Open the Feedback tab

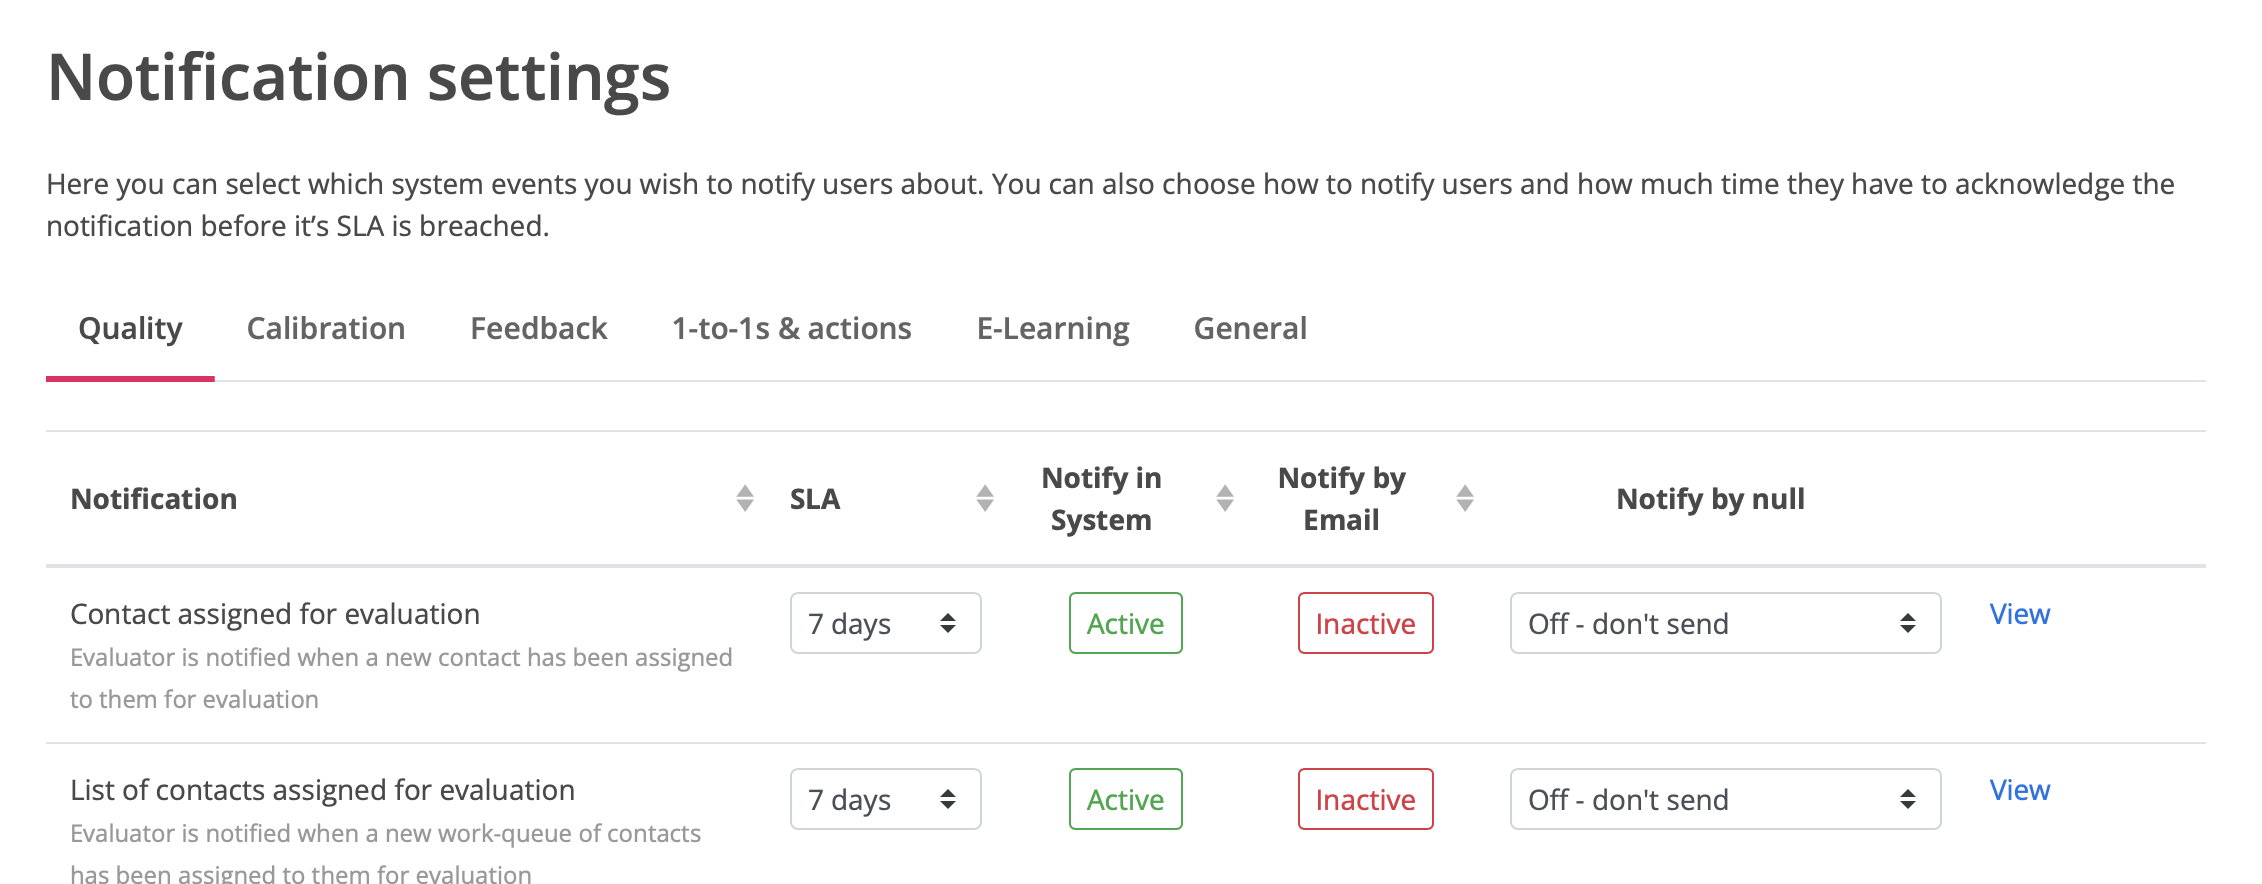click(x=538, y=329)
